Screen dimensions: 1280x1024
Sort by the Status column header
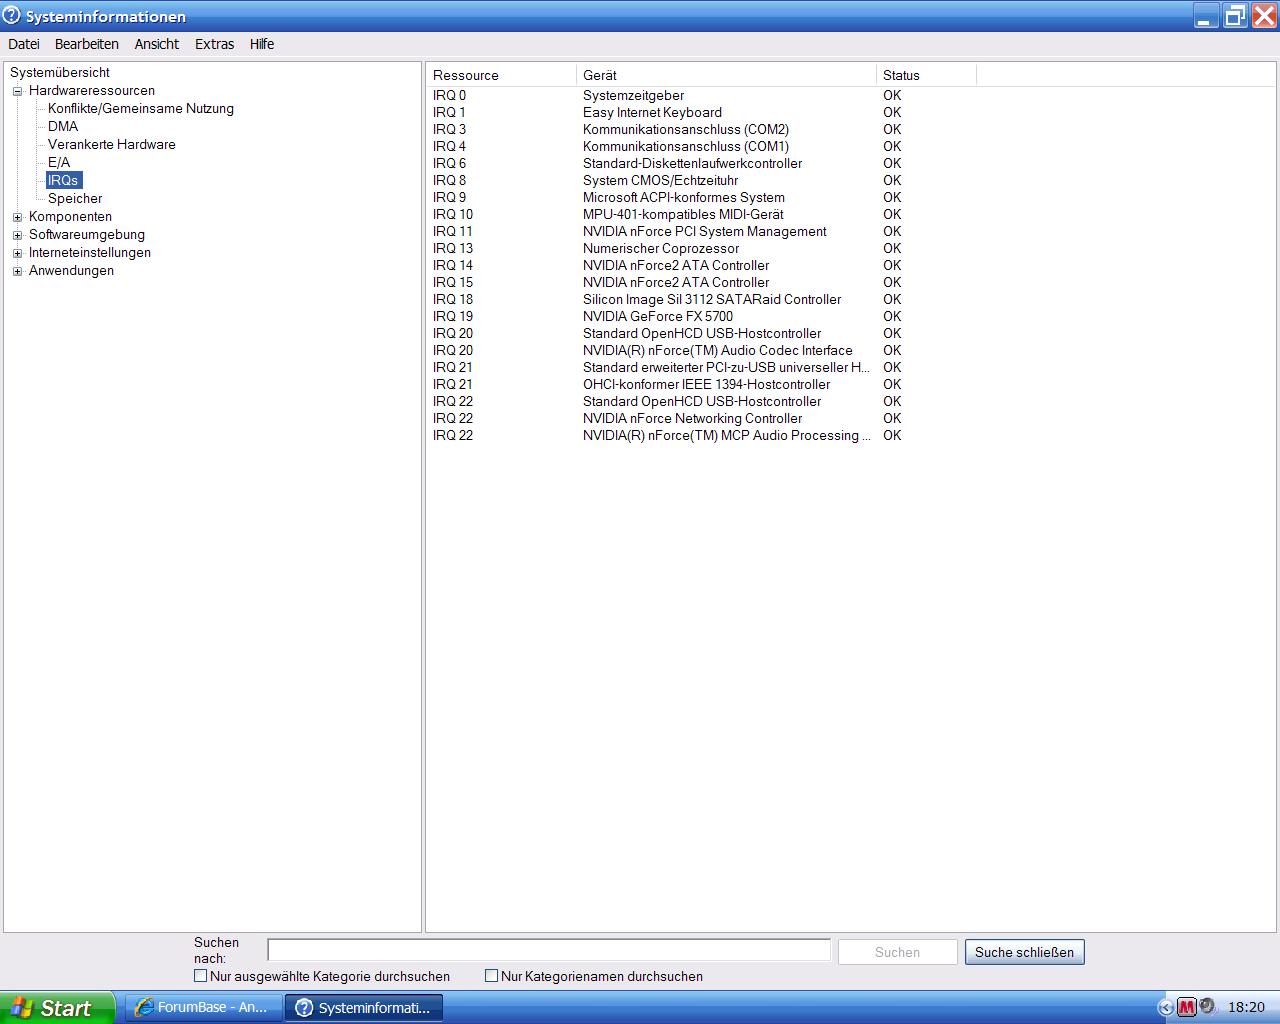coord(926,75)
